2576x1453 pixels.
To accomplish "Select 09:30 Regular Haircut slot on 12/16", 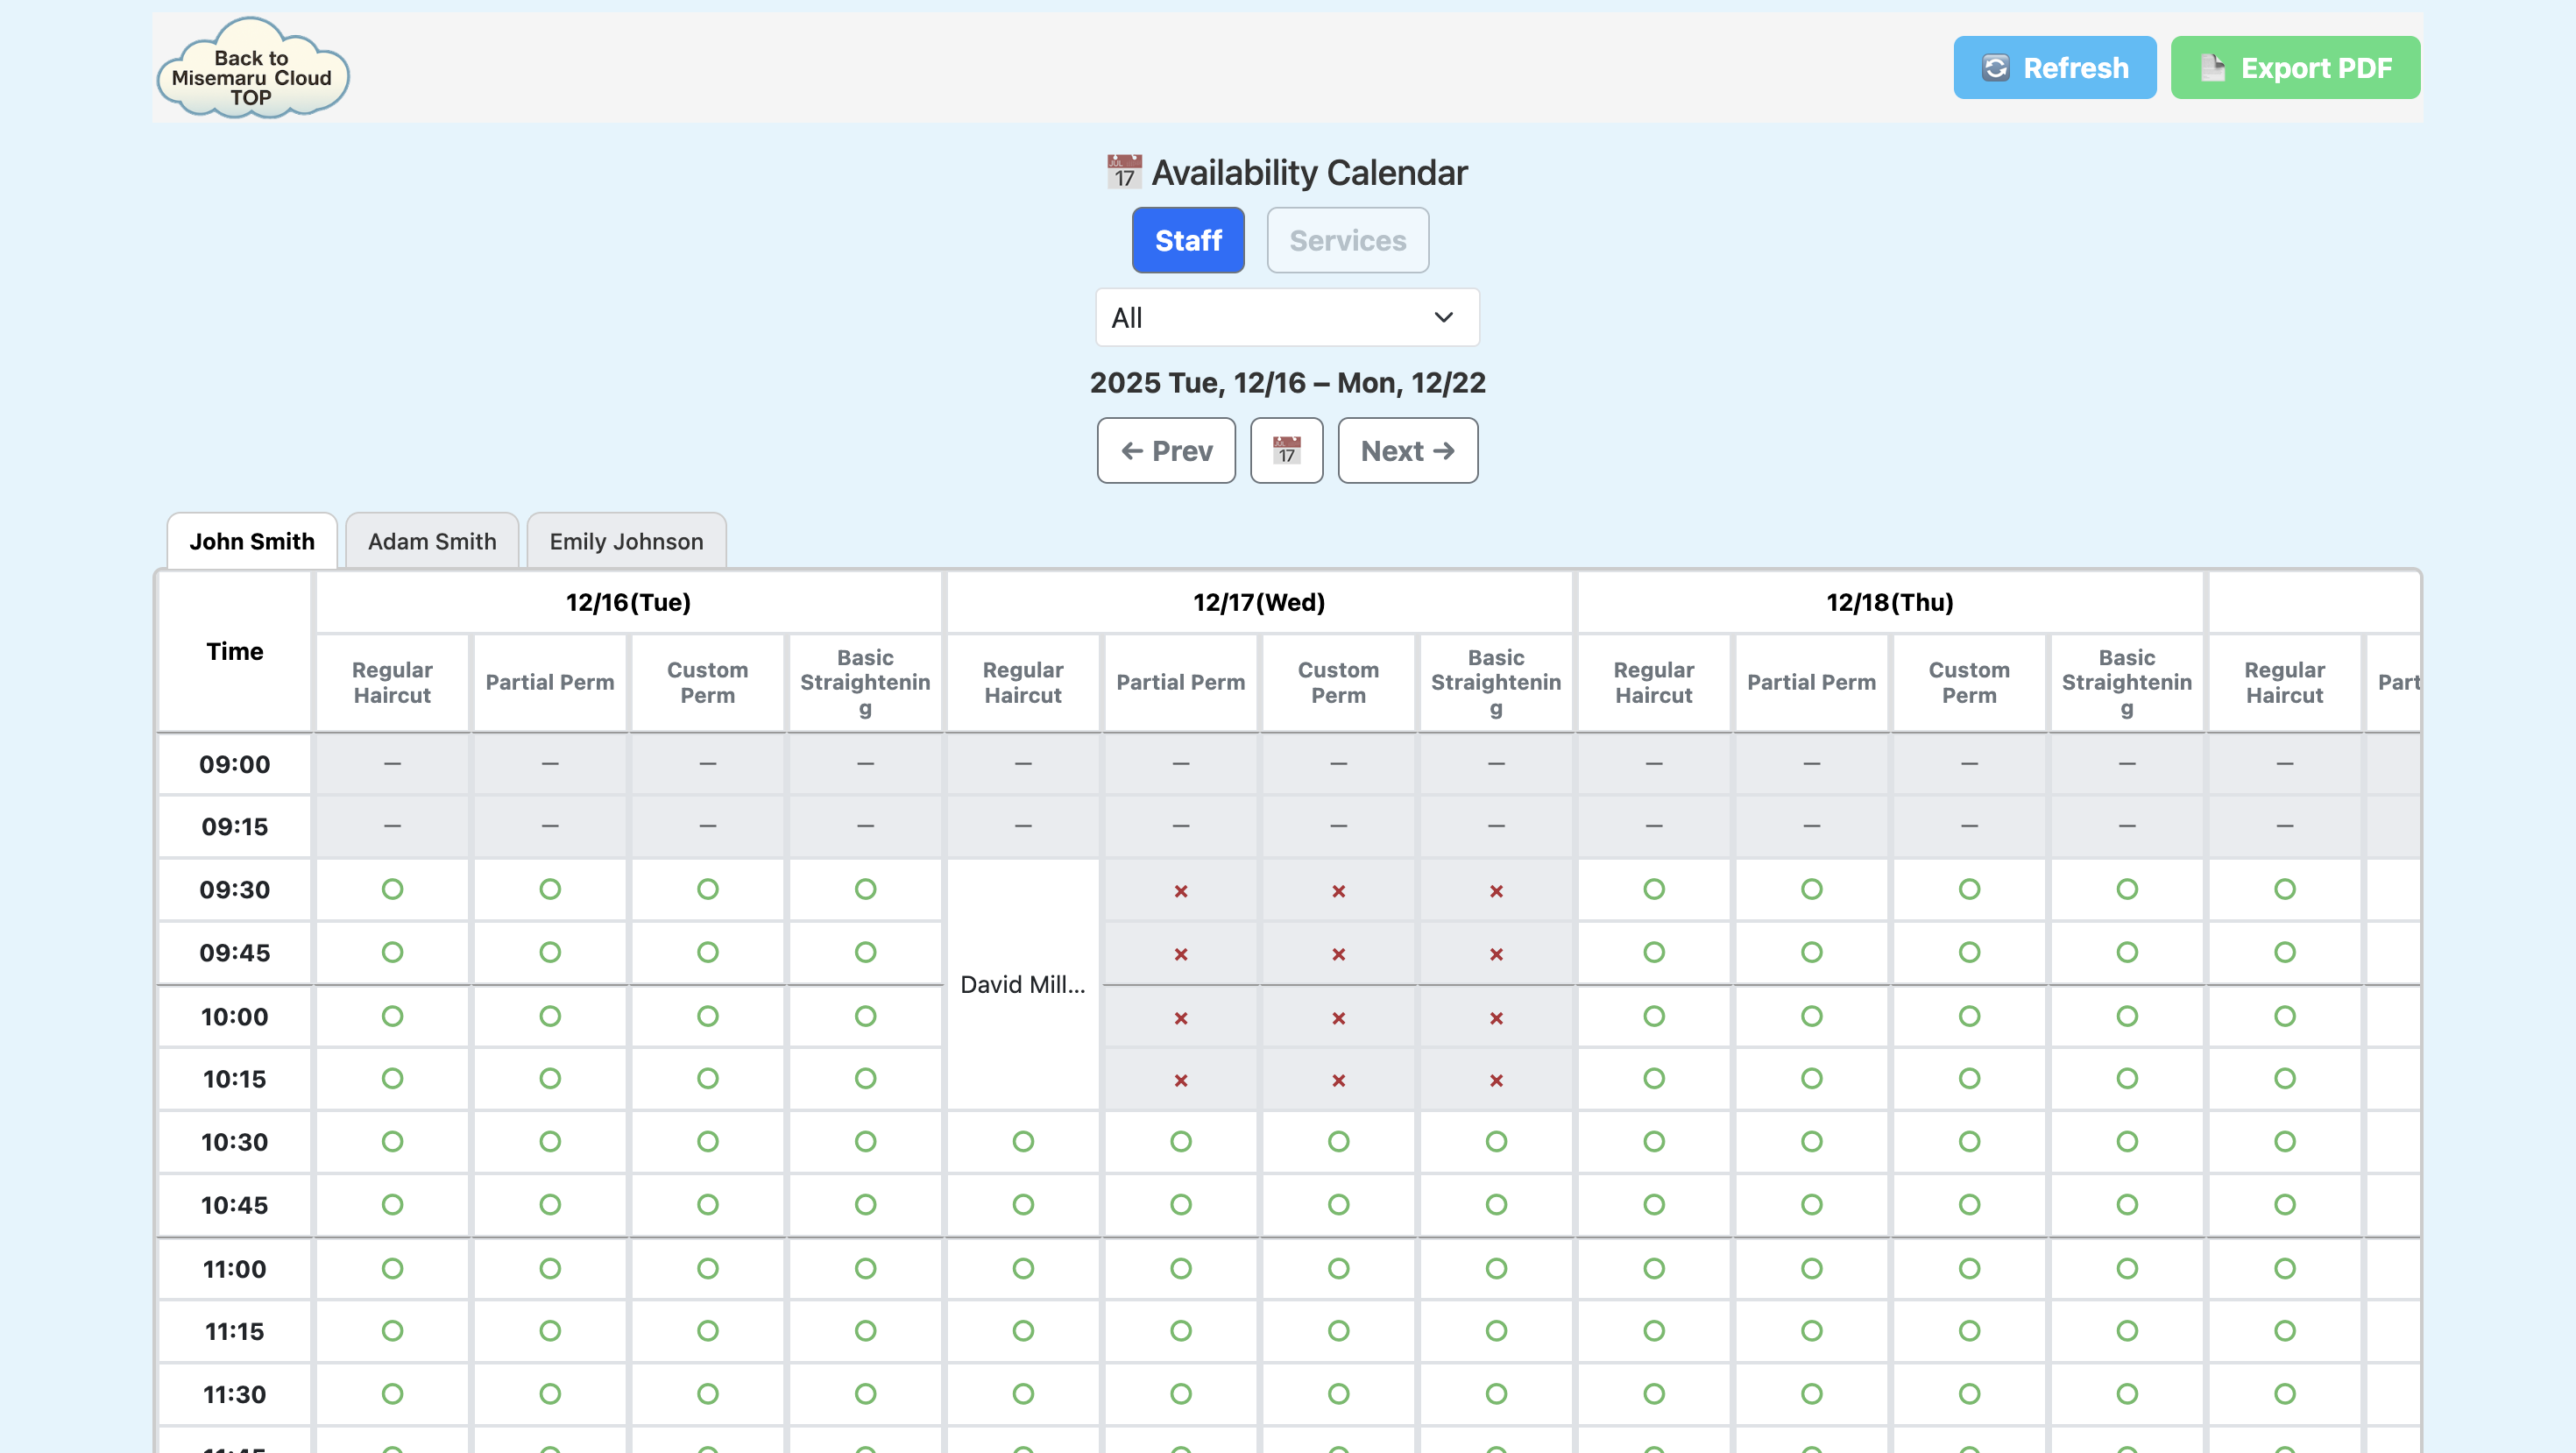I will point(392,889).
